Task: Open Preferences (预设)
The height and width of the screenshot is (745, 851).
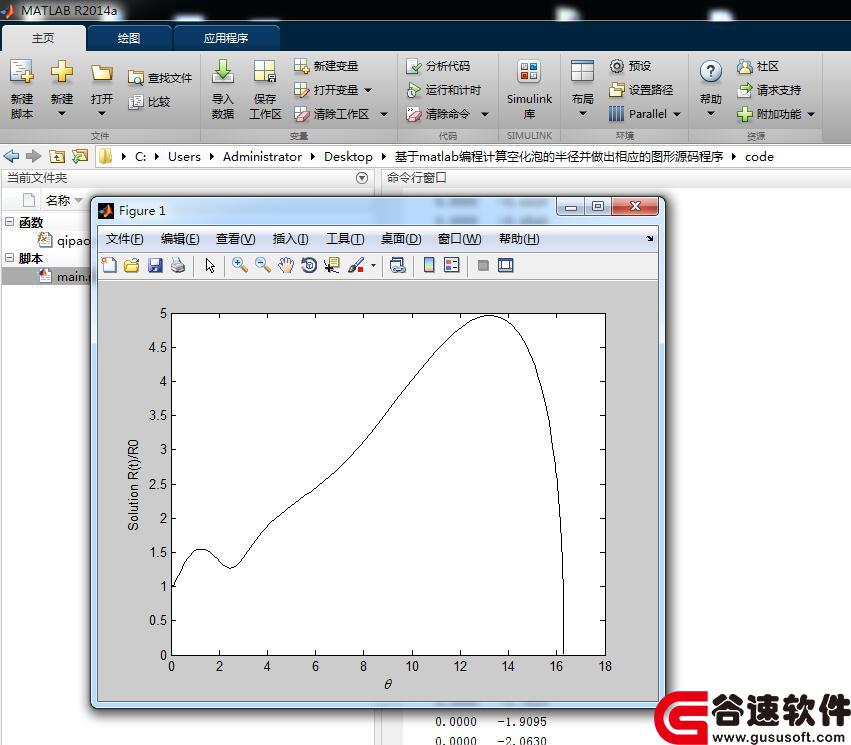Action: tap(630, 66)
